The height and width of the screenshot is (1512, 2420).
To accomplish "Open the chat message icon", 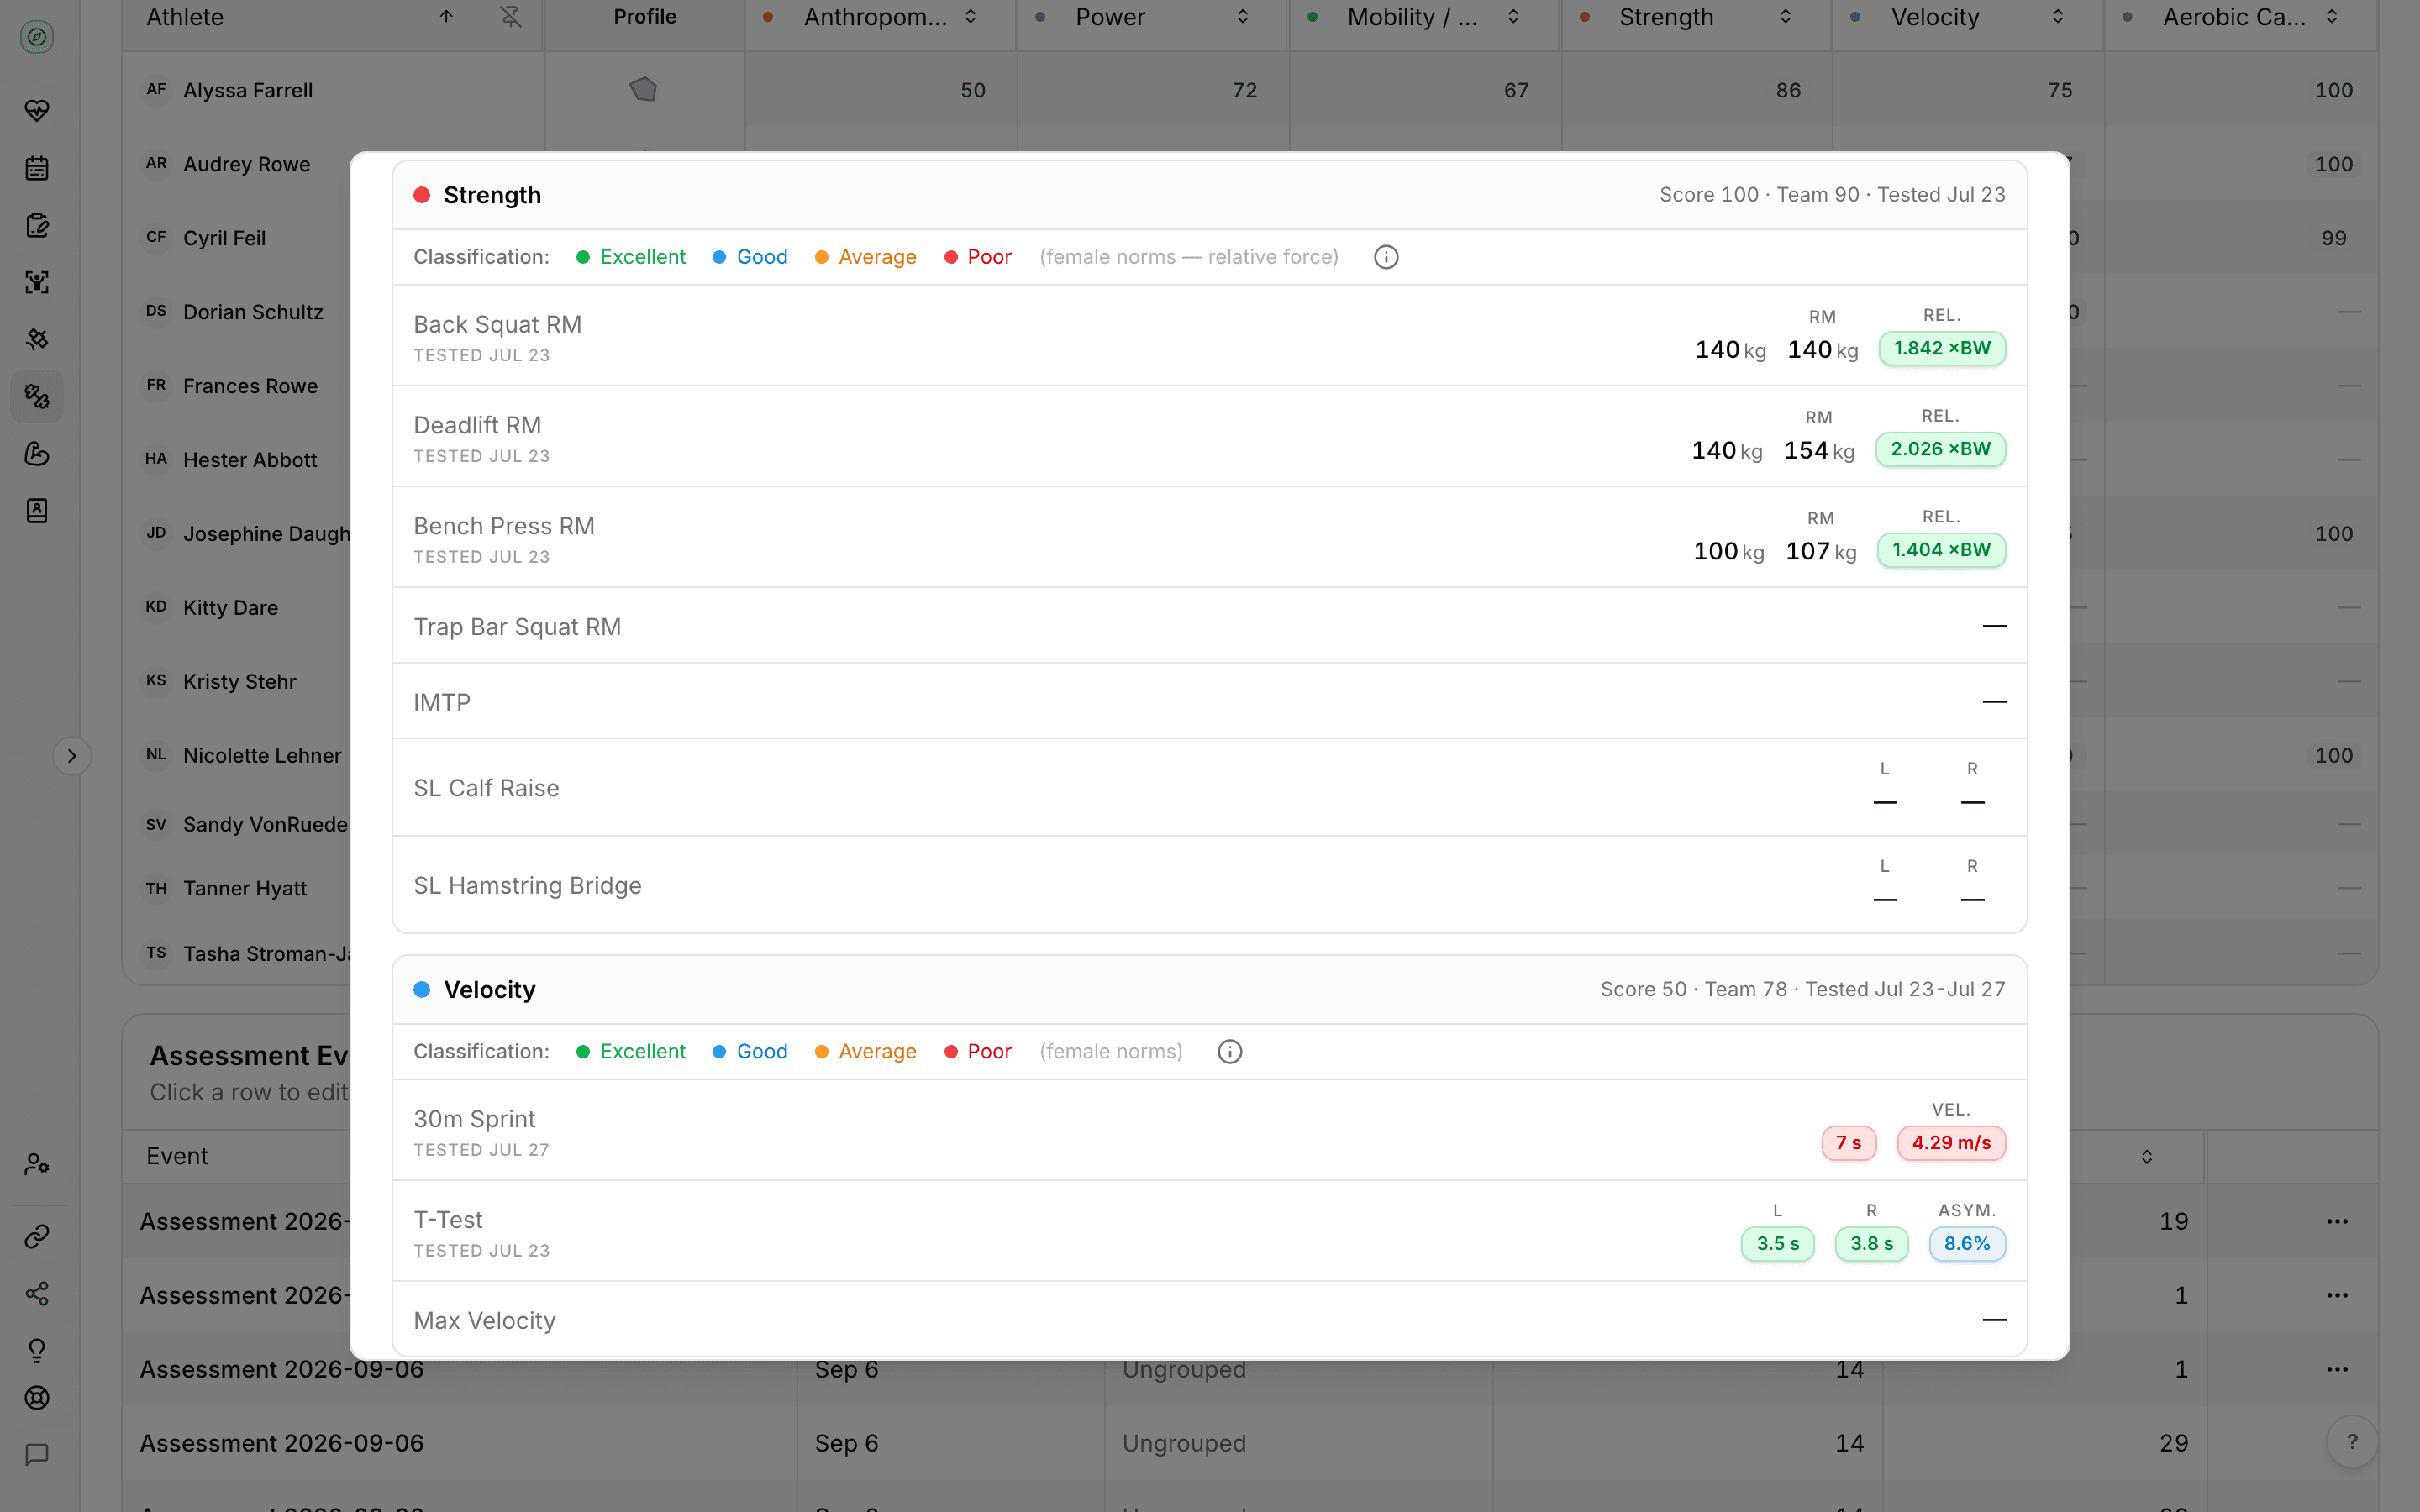I will pos(37,1455).
